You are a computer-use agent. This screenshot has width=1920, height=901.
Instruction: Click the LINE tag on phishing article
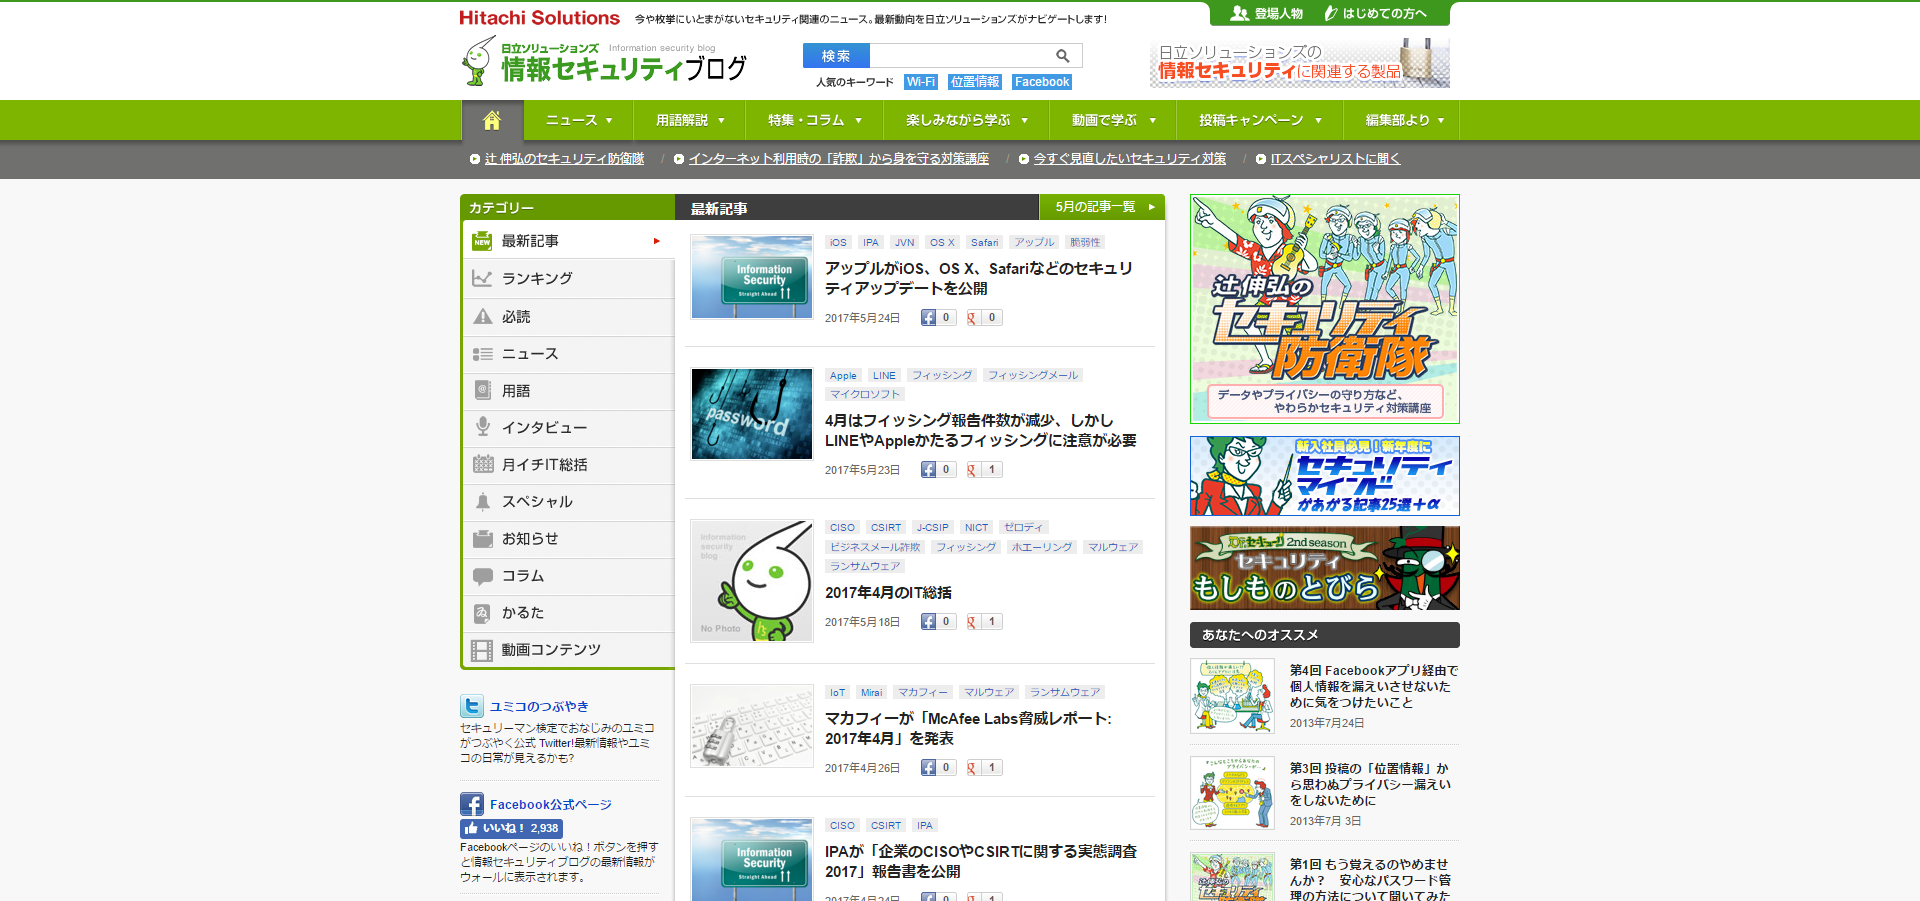tap(884, 376)
